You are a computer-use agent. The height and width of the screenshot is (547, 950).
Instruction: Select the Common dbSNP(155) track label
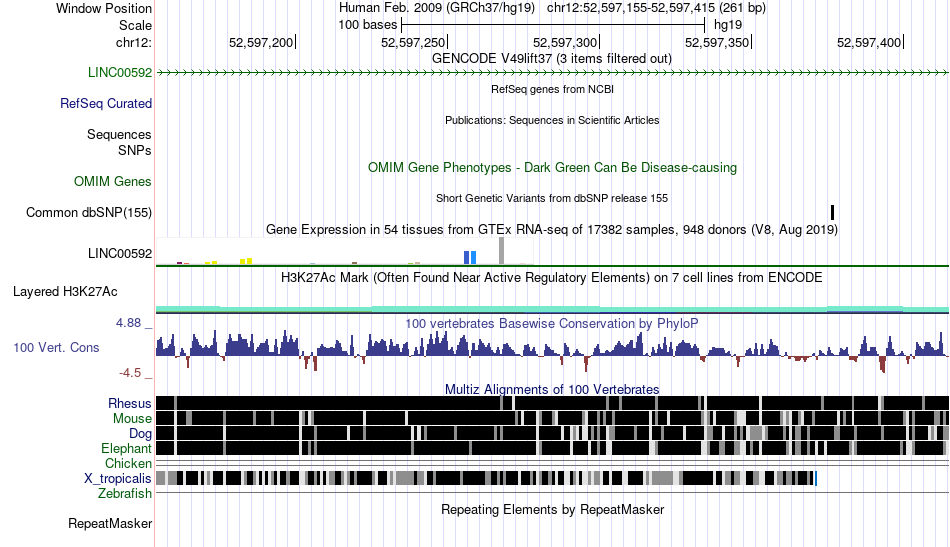coord(88,213)
